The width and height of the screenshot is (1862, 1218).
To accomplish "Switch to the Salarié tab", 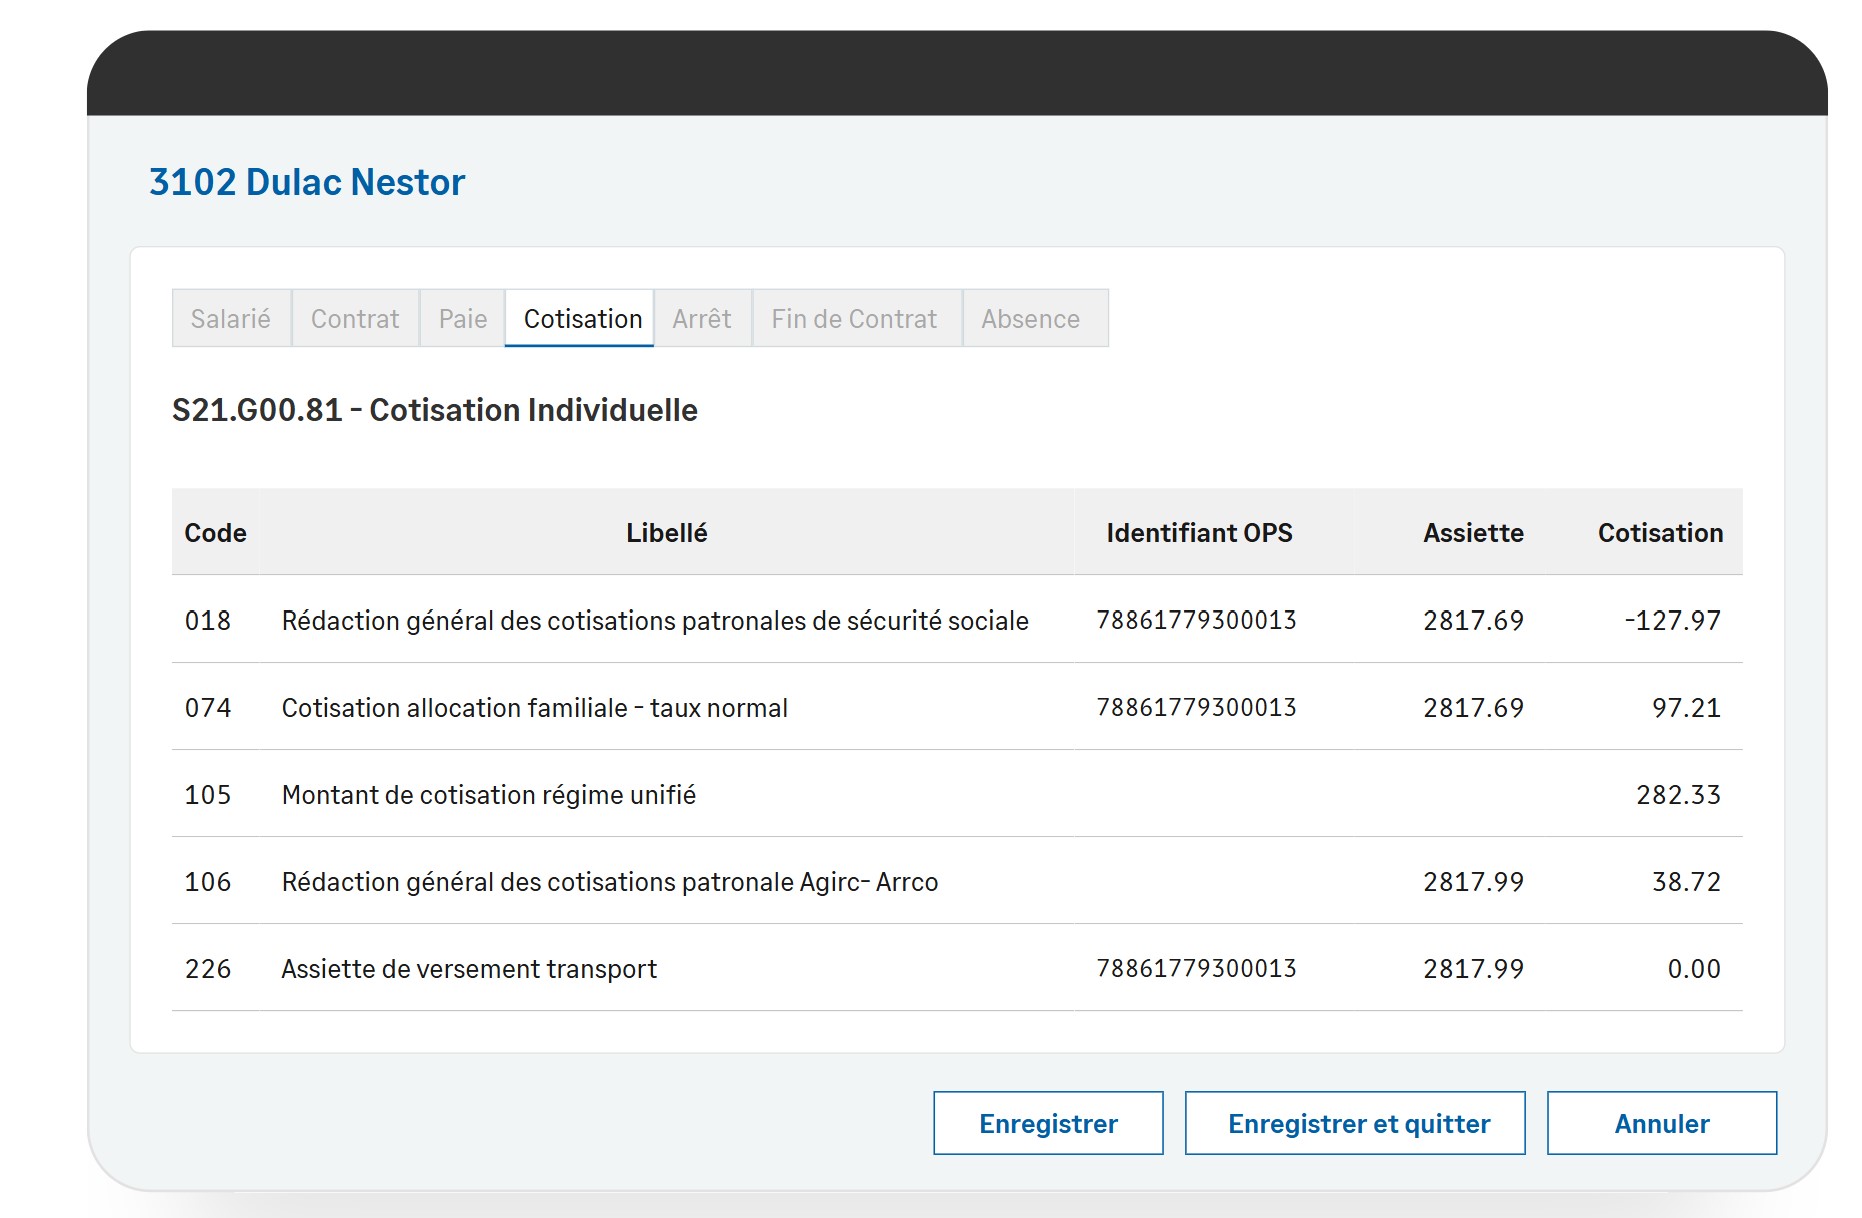I will [231, 318].
